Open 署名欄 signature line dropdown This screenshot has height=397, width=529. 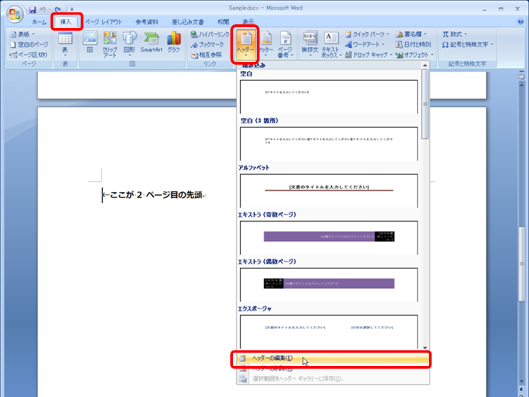pos(411,34)
